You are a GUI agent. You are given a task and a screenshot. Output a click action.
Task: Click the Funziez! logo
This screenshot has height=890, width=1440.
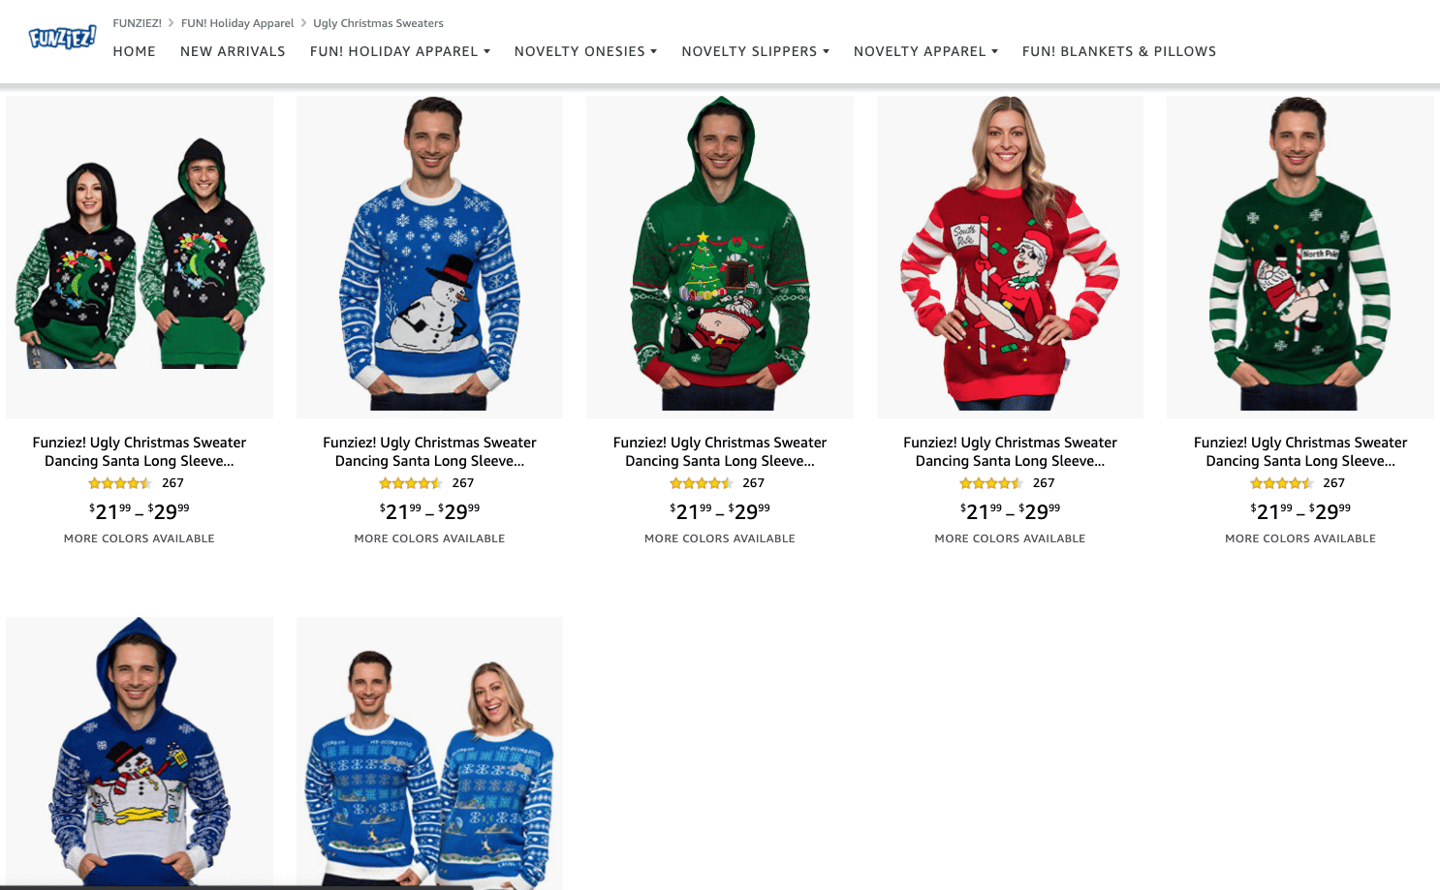pos(62,38)
